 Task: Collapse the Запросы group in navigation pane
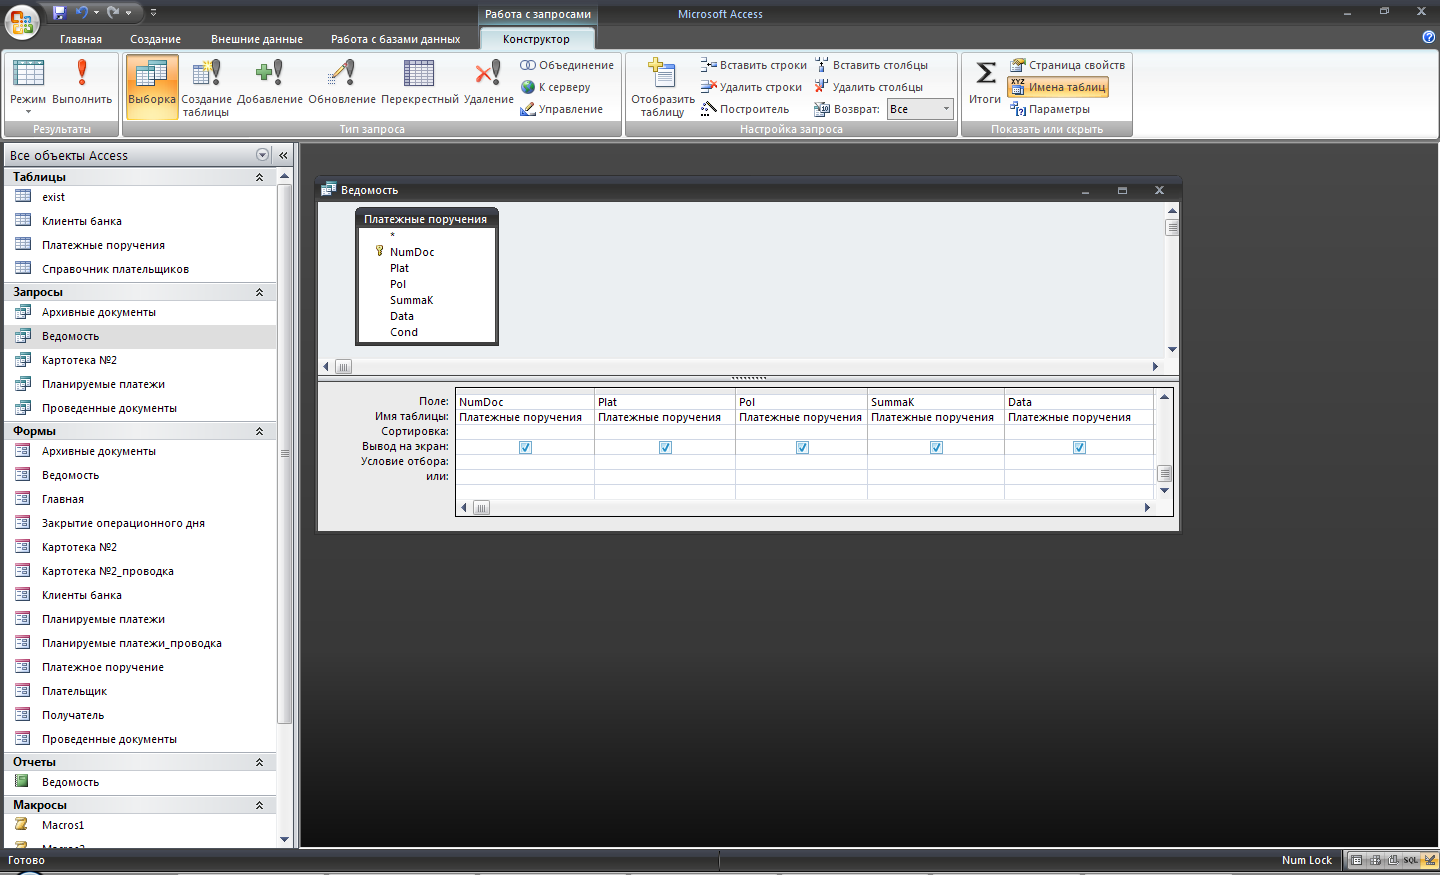(259, 292)
